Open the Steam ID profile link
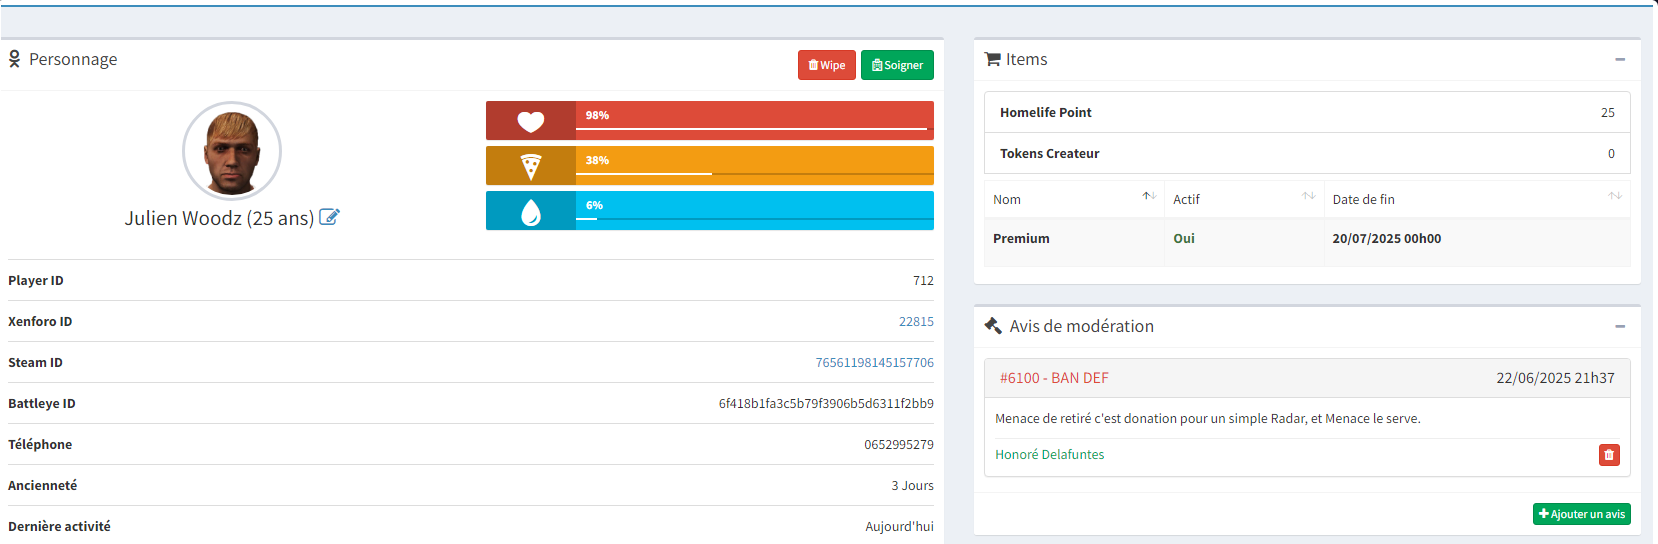Image resolution: width=1658 pixels, height=544 pixels. pos(874,363)
